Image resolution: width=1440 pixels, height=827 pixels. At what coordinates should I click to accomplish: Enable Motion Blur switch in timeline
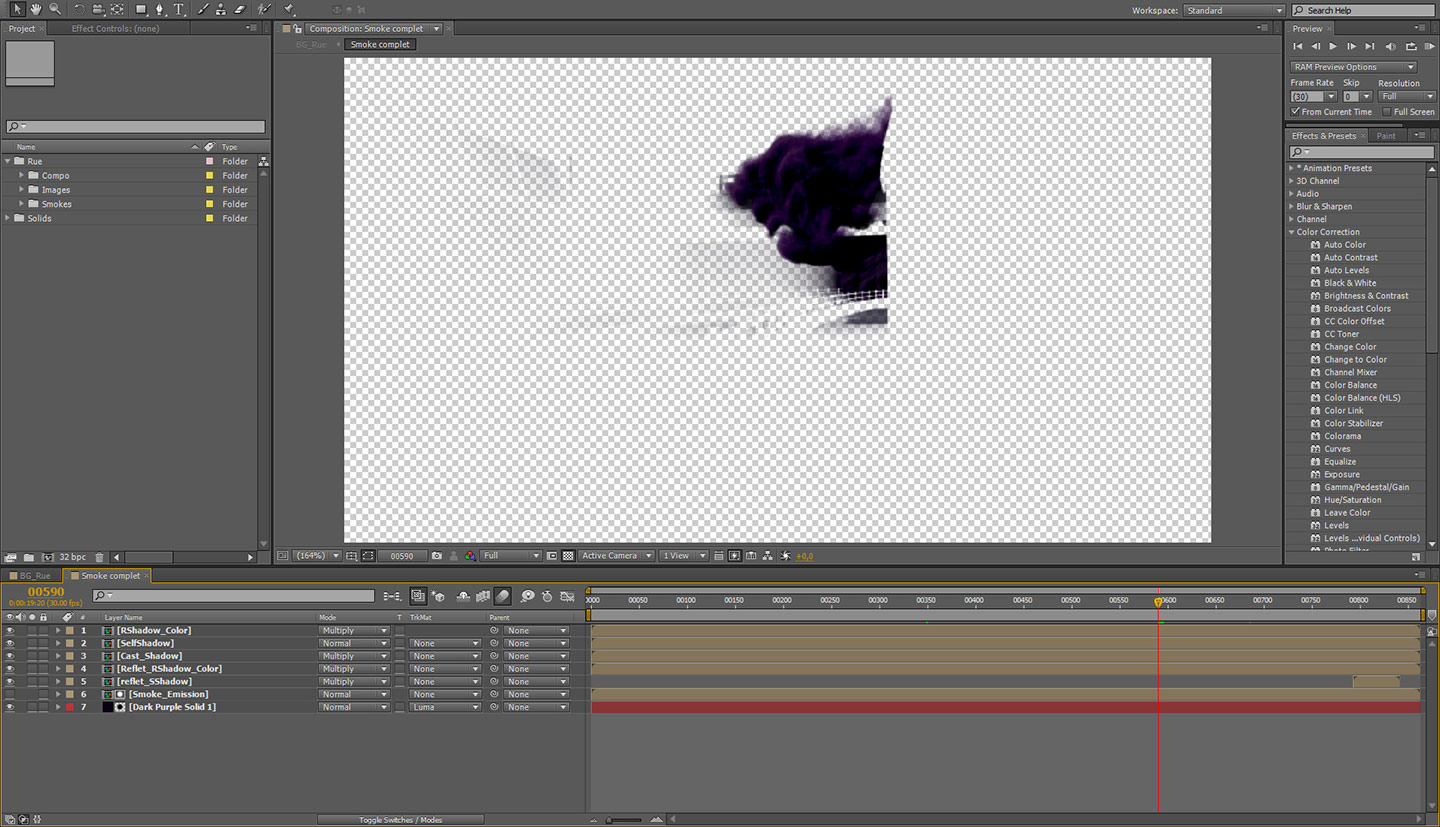[x=502, y=596]
